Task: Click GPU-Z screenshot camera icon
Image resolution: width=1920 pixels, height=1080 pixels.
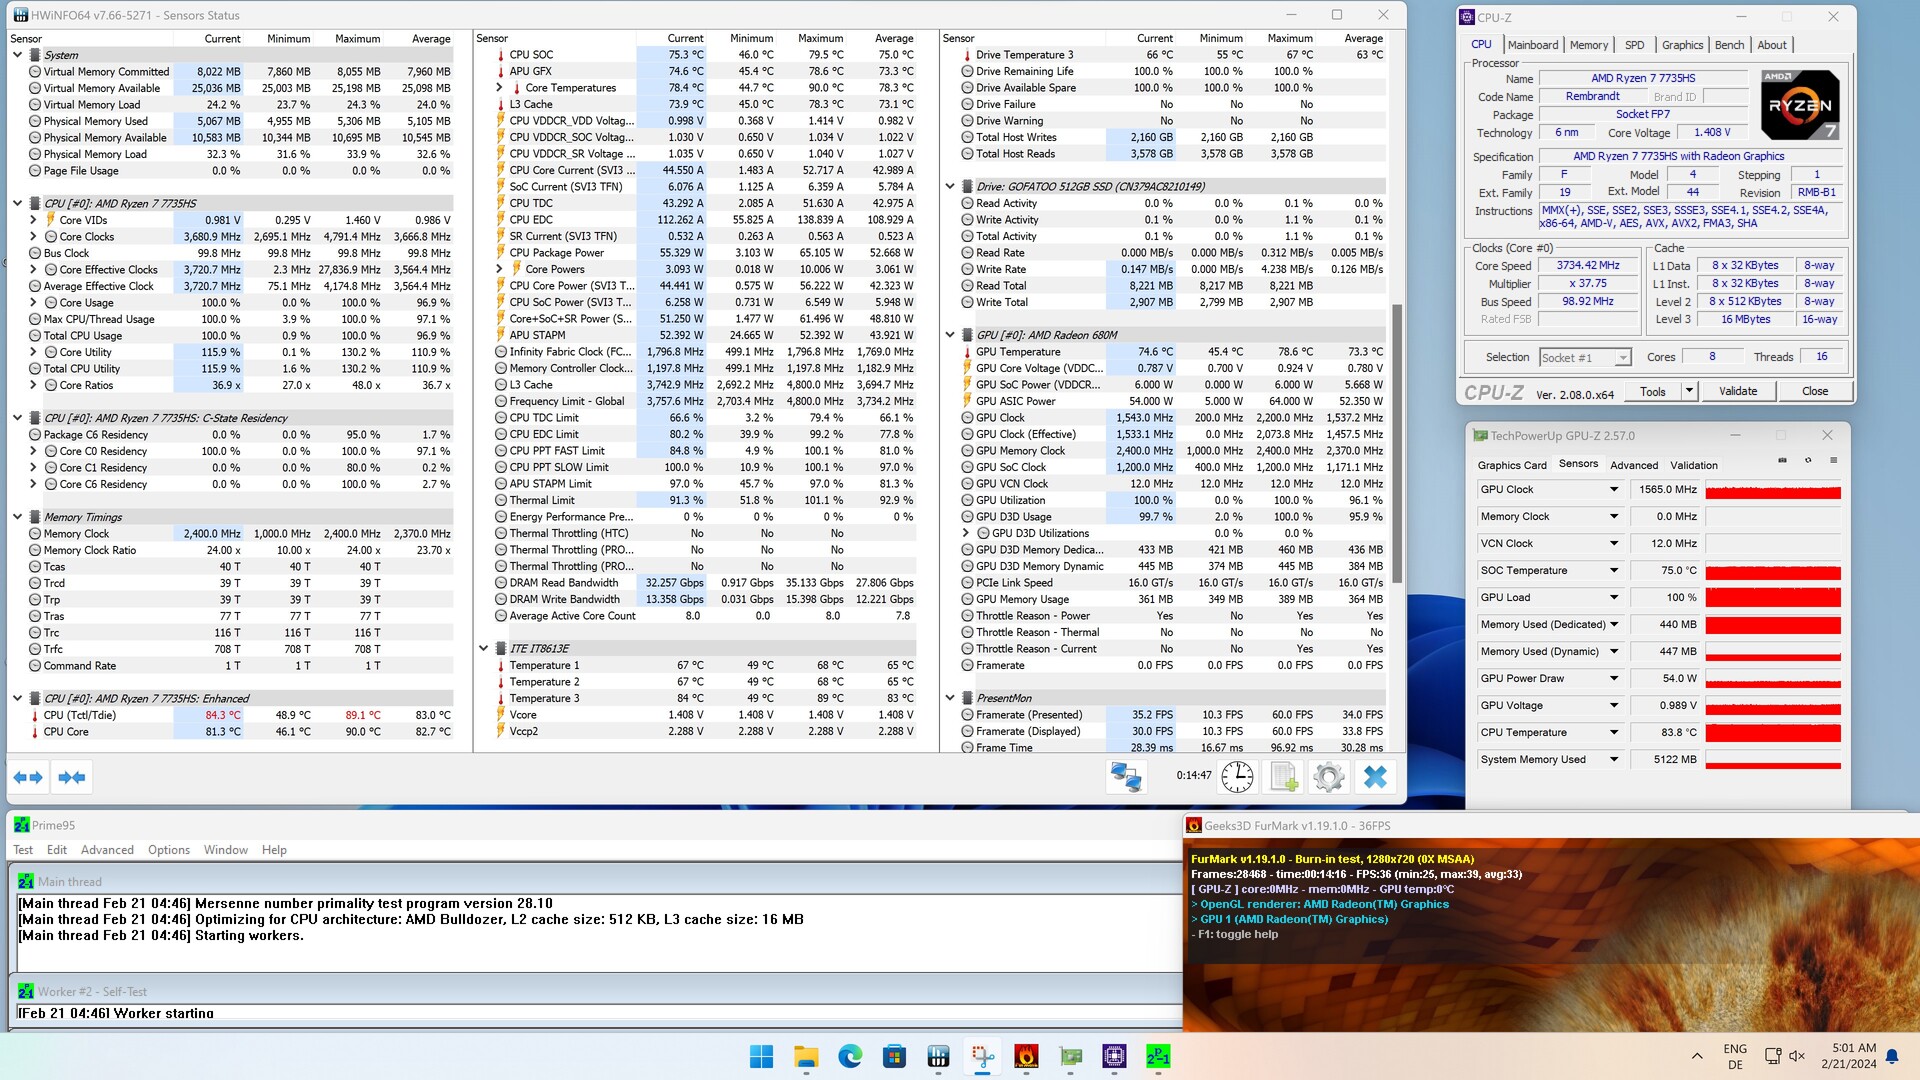Action: click(x=1782, y=461)
